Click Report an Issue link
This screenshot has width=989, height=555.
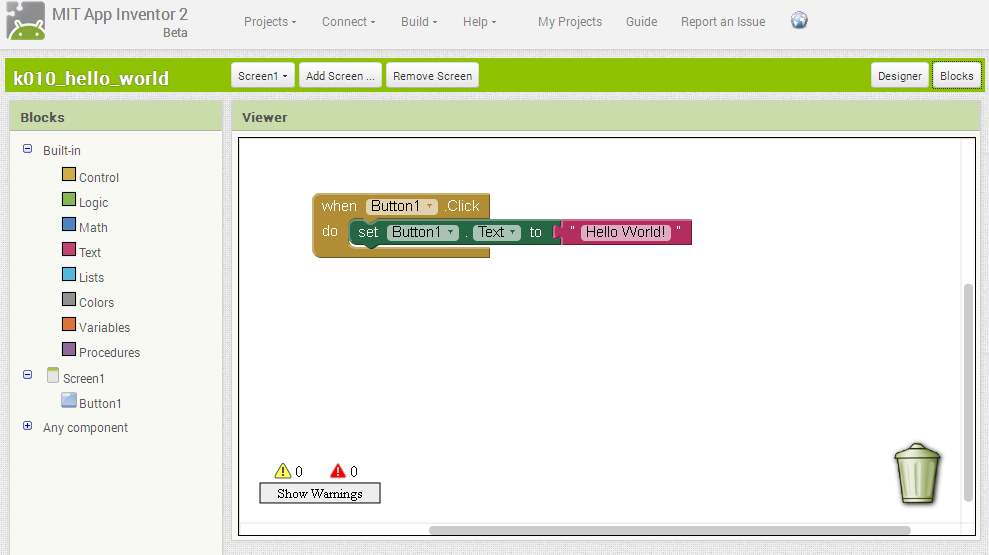point(723,21)
